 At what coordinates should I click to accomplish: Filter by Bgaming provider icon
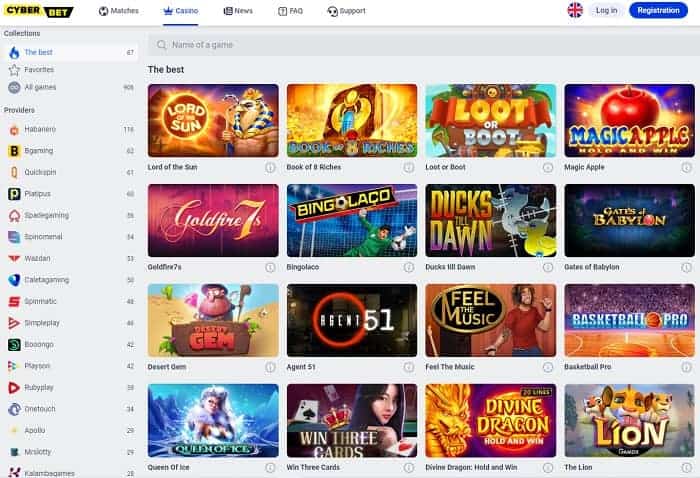coord(14,151)
